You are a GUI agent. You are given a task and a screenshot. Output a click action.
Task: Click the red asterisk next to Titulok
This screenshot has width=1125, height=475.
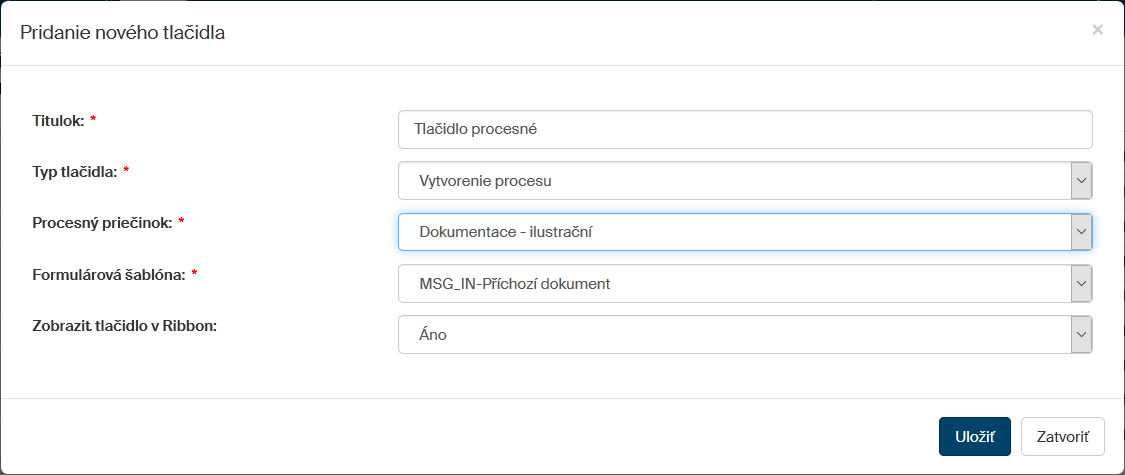(x=93, y=120)
